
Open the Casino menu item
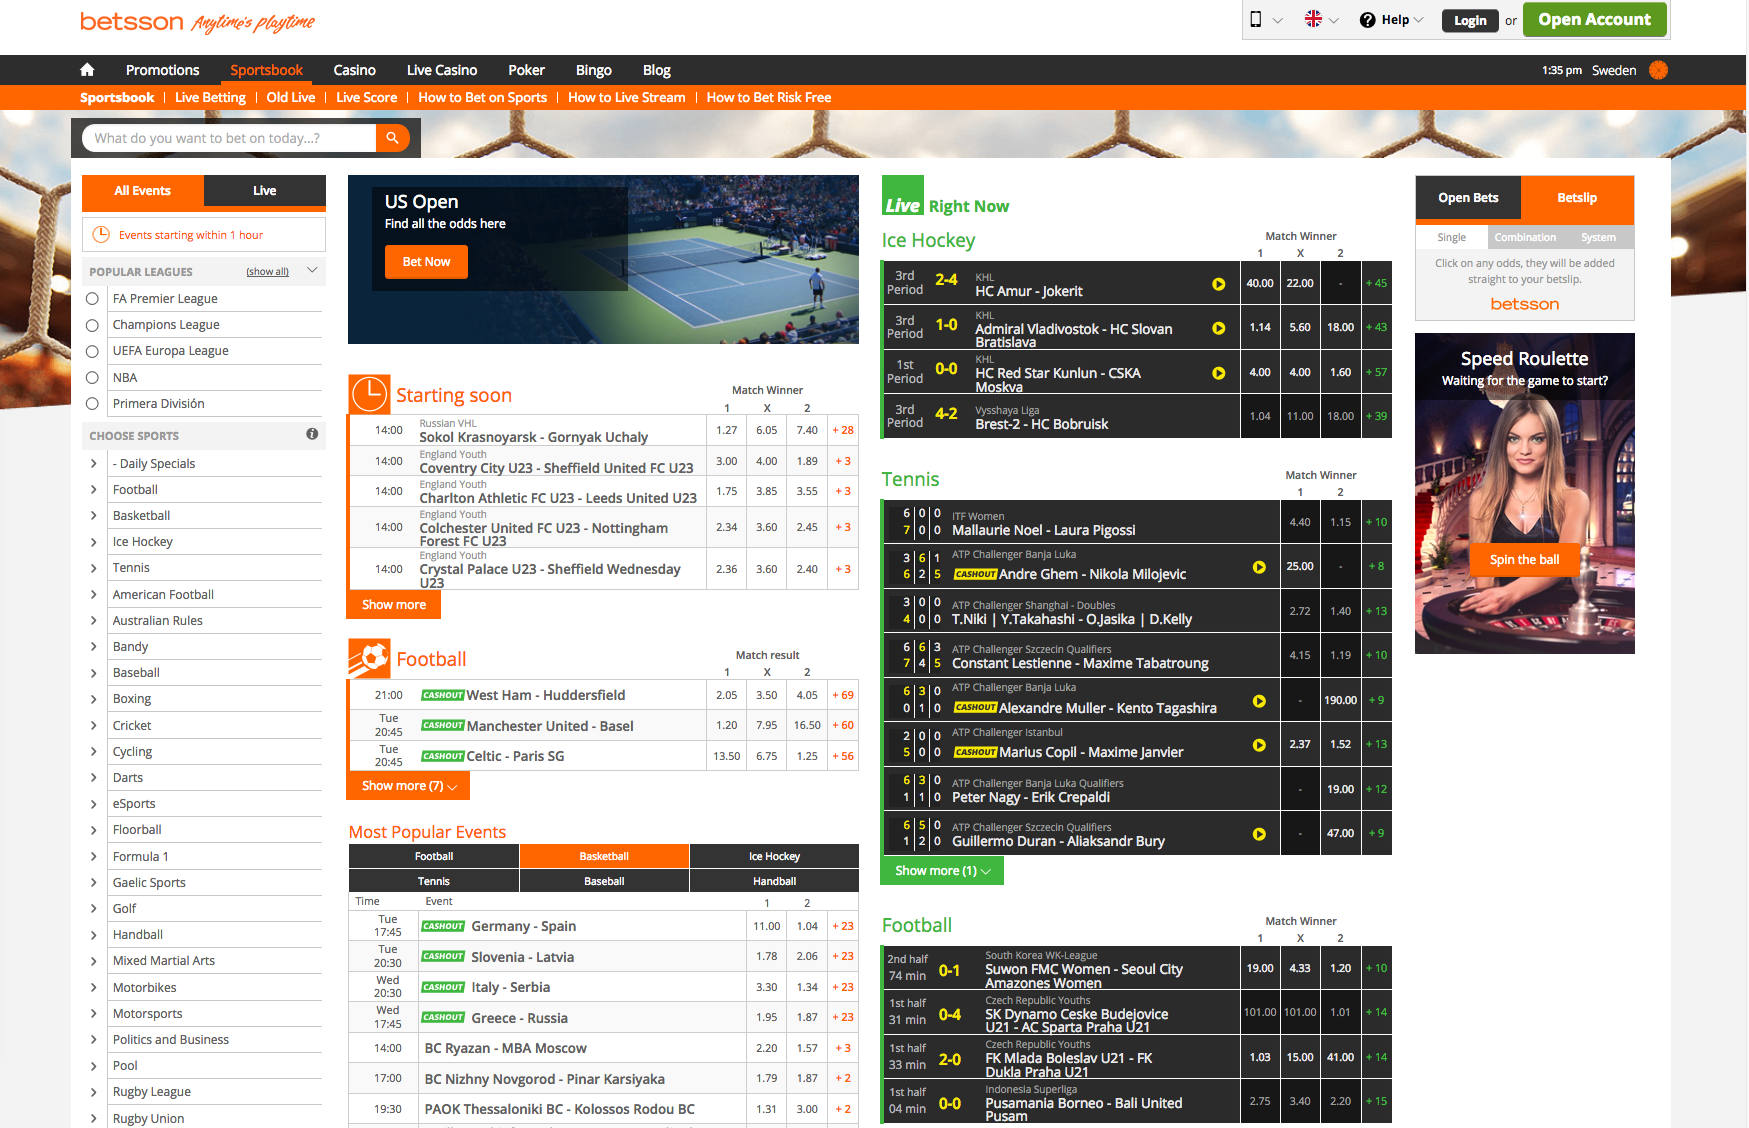click(x=354, y=70)
